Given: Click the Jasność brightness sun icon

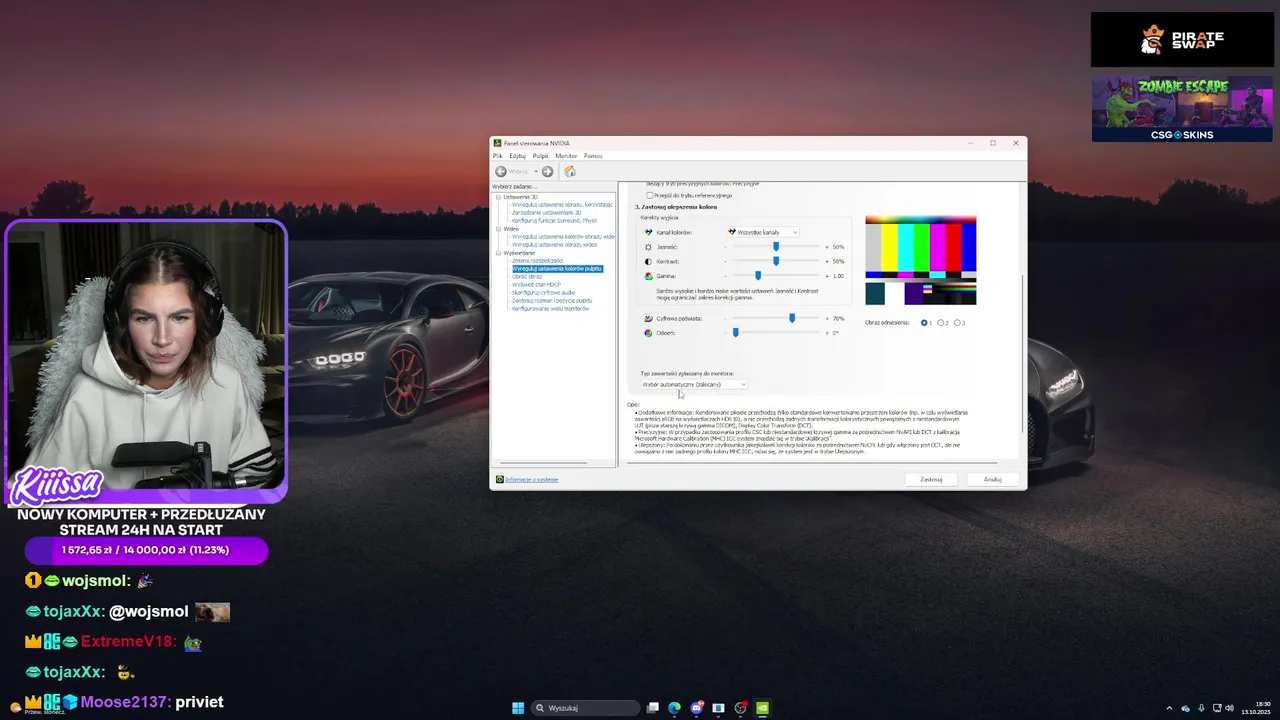Looking at the screenshot, I should coord(648,246).
